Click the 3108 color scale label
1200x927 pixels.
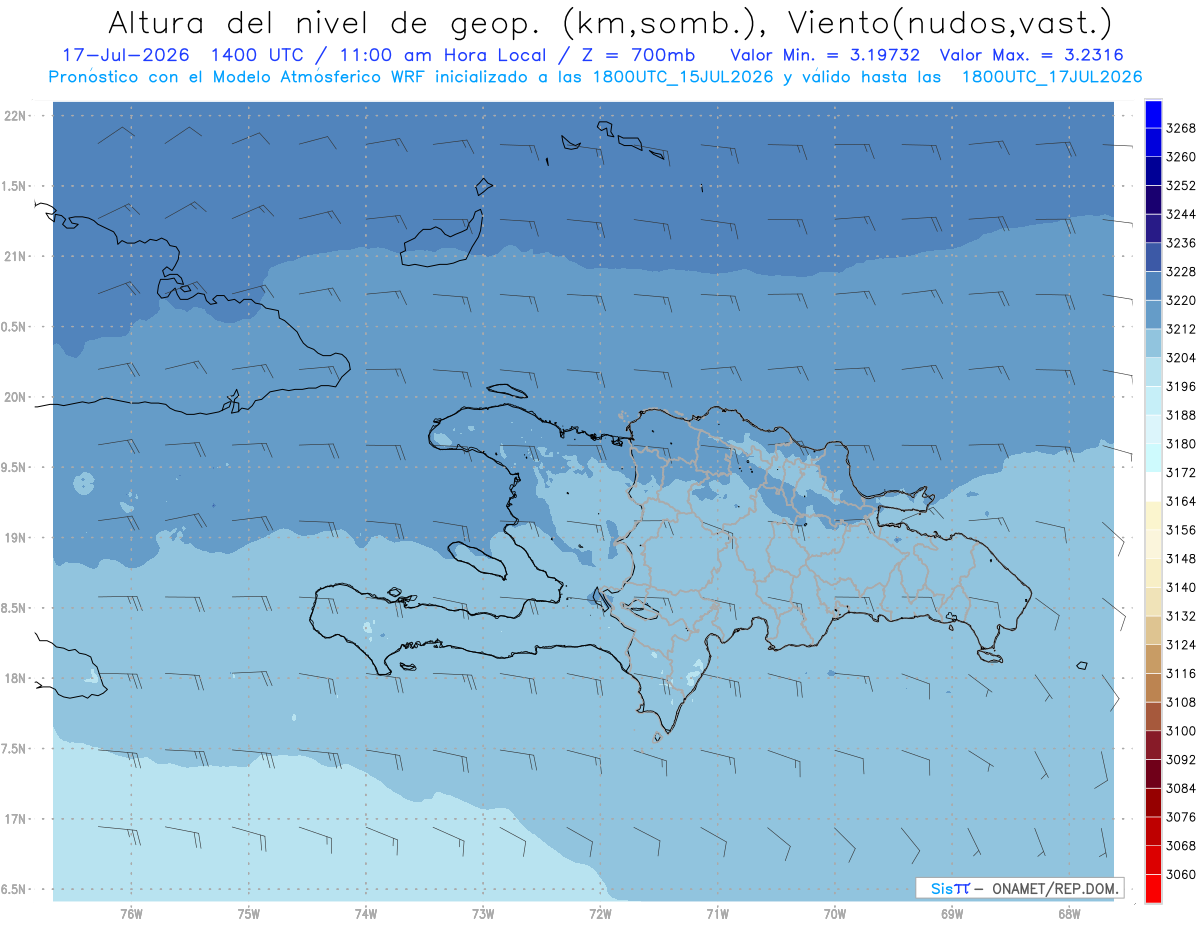coord(1181,702)
